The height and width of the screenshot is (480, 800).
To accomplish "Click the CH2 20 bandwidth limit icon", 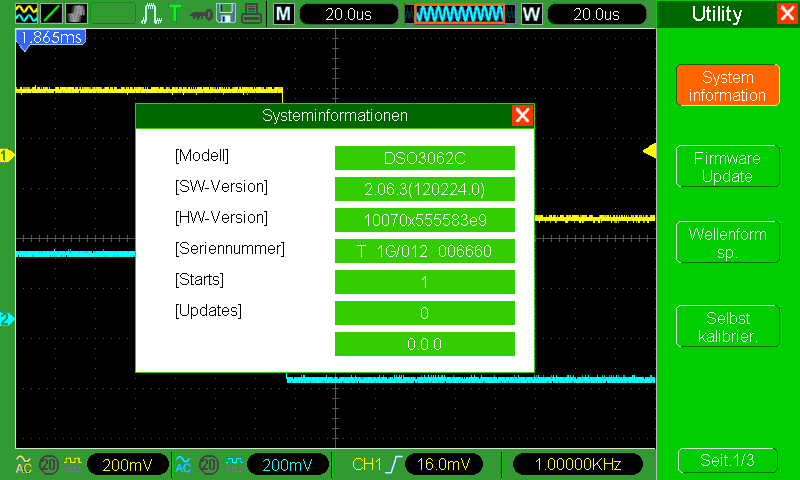I will [x=209, y=465].
